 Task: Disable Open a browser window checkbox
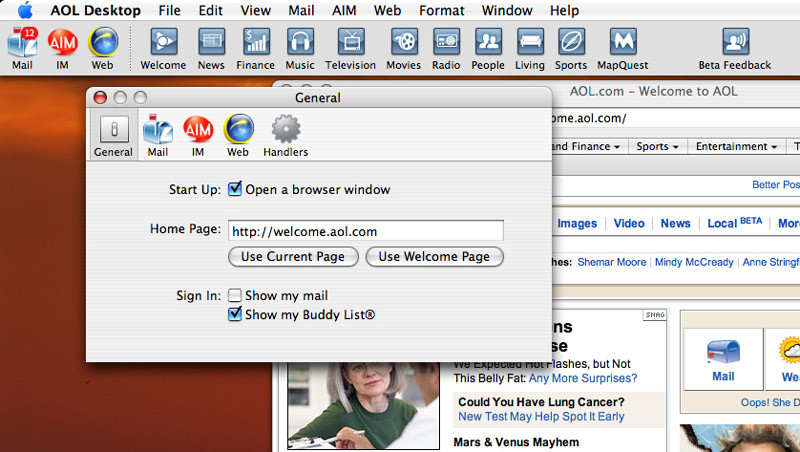tap(235, 189)
